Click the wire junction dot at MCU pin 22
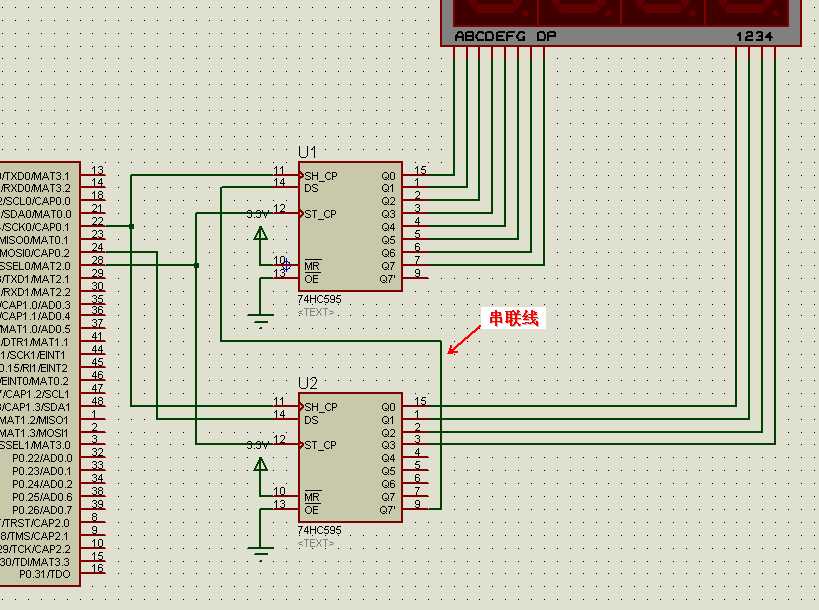 point(131,226)
